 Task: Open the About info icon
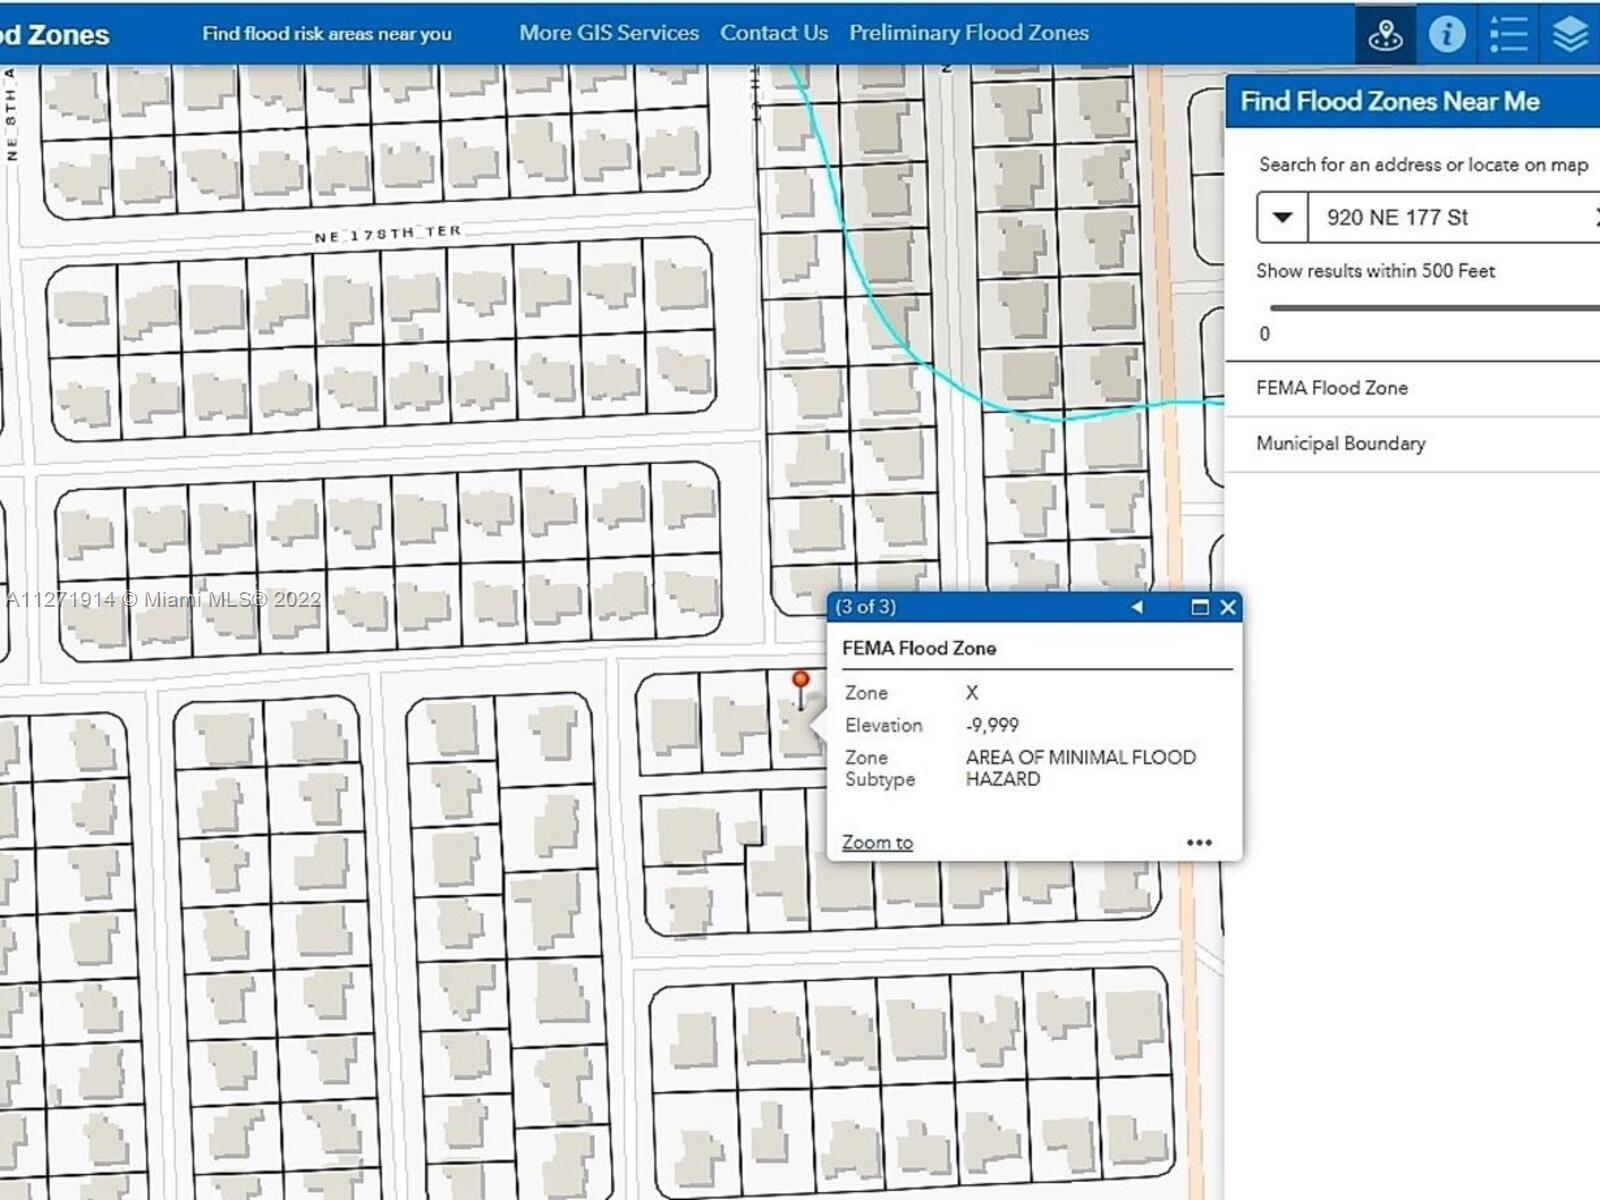click(x=1446, y=35)
